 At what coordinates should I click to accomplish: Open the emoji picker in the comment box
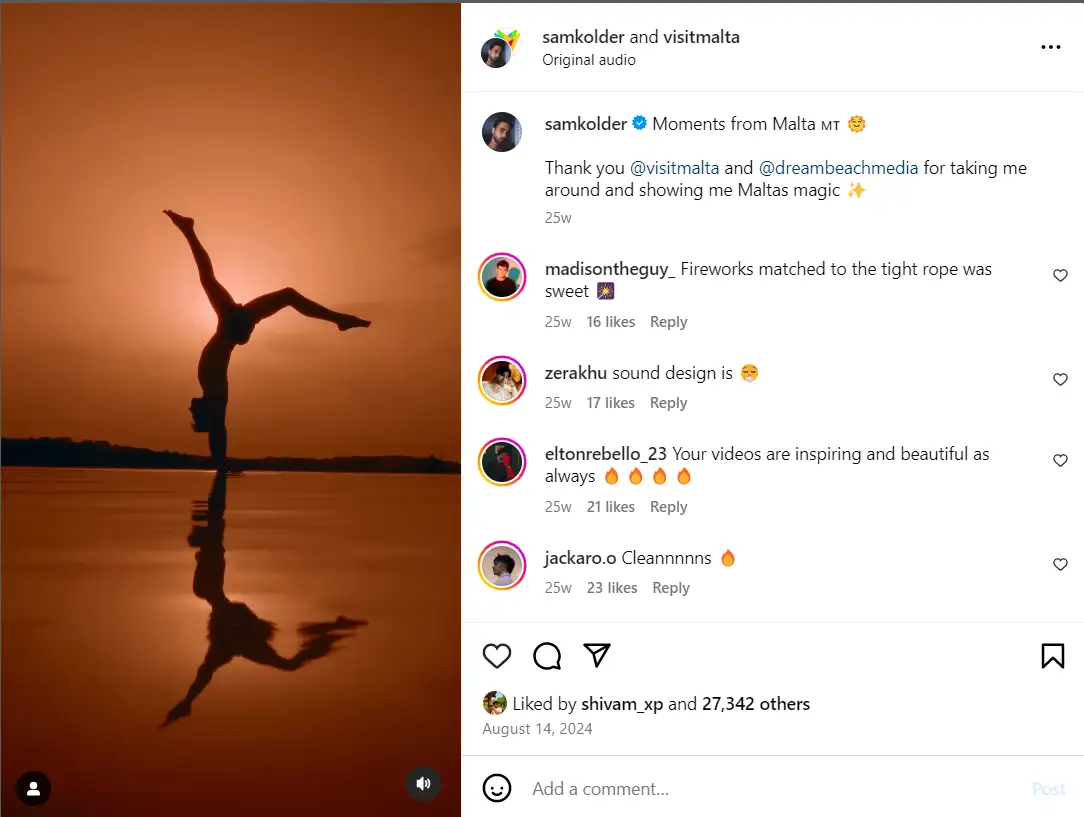point(497,788)
